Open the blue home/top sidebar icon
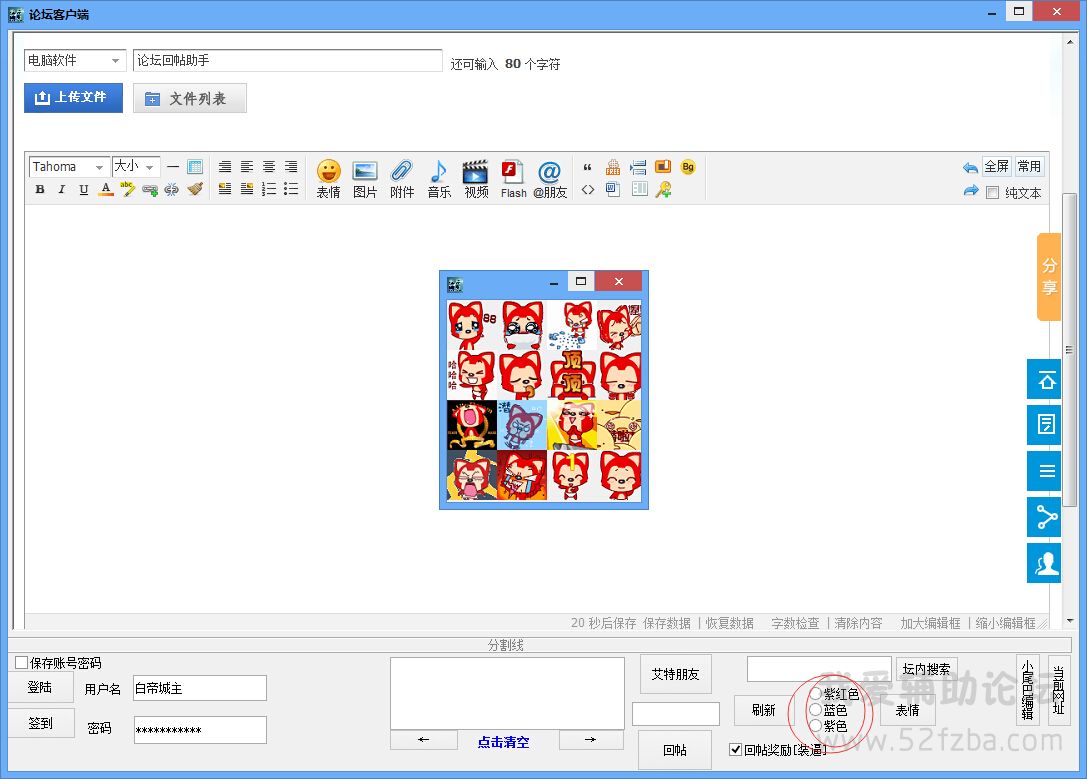This screenshot has width=1087, height=779. pyautogui.click(x=1044, y=379)
